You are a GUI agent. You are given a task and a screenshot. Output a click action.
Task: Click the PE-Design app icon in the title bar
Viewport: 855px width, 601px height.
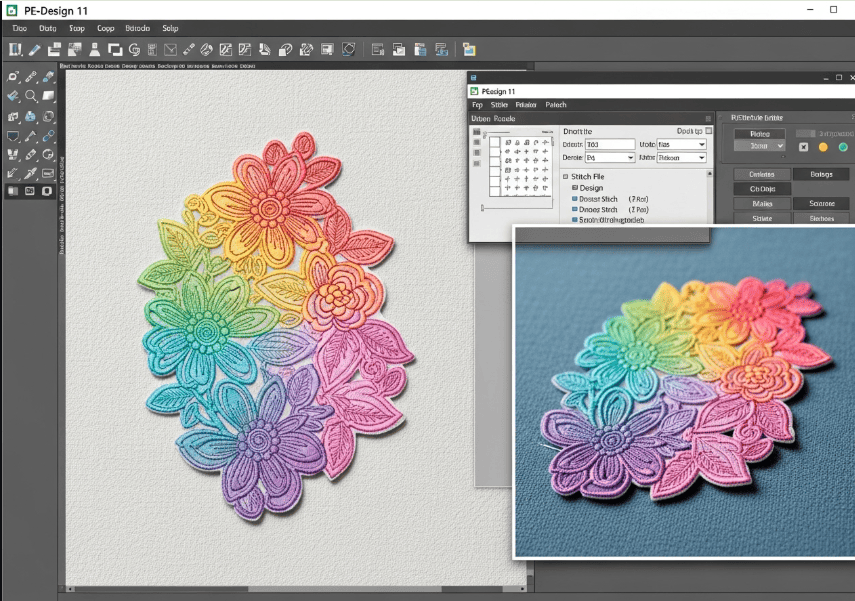pos(11,10)
